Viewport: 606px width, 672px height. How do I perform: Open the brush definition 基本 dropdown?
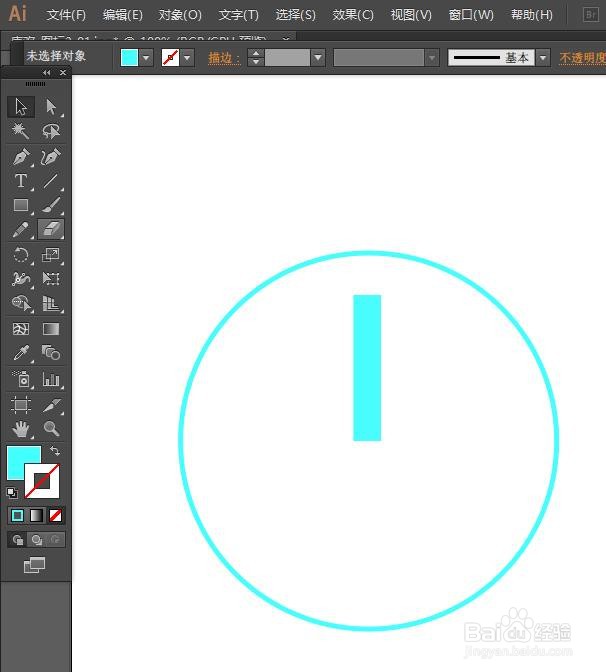543,57
